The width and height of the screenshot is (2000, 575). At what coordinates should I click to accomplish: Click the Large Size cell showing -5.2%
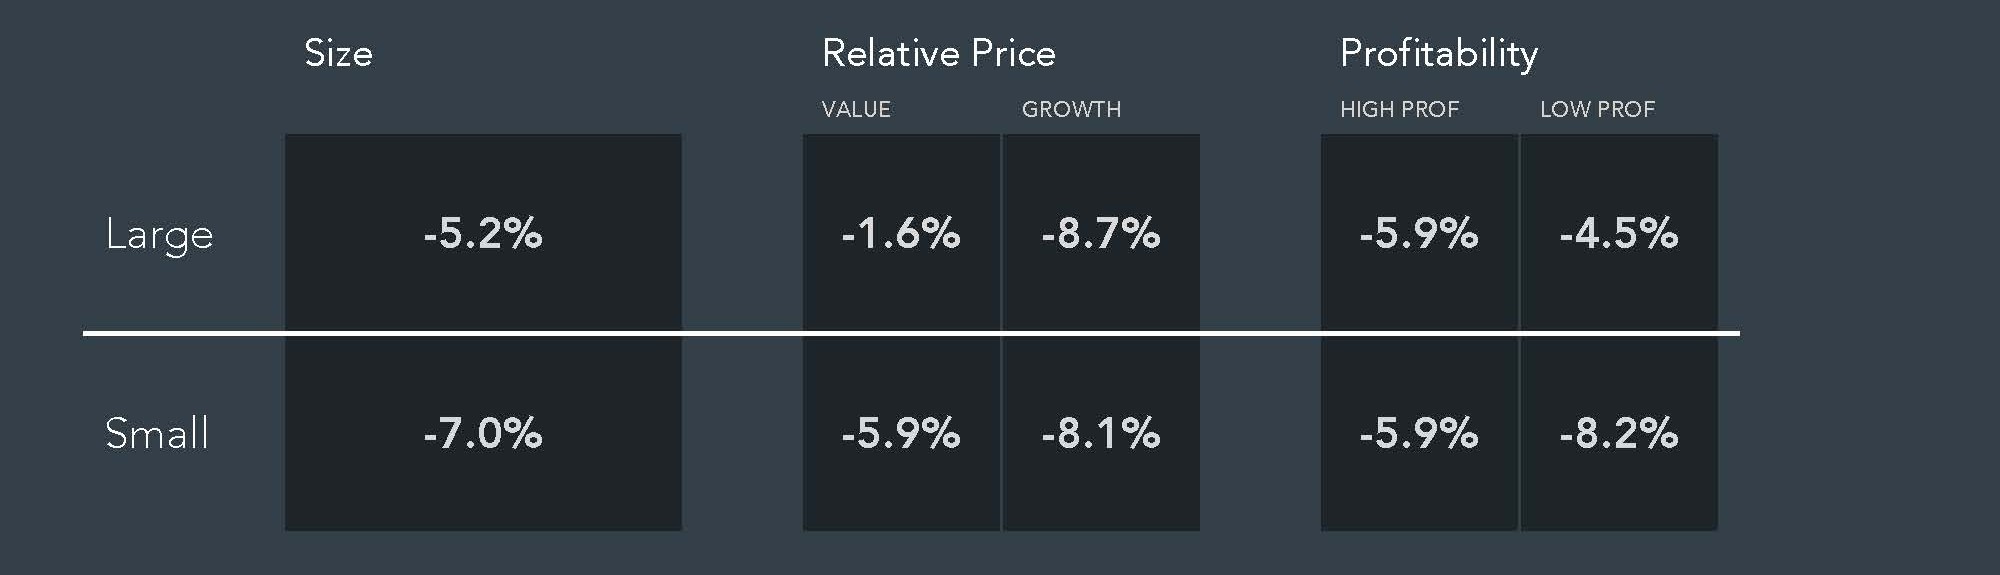483,232
